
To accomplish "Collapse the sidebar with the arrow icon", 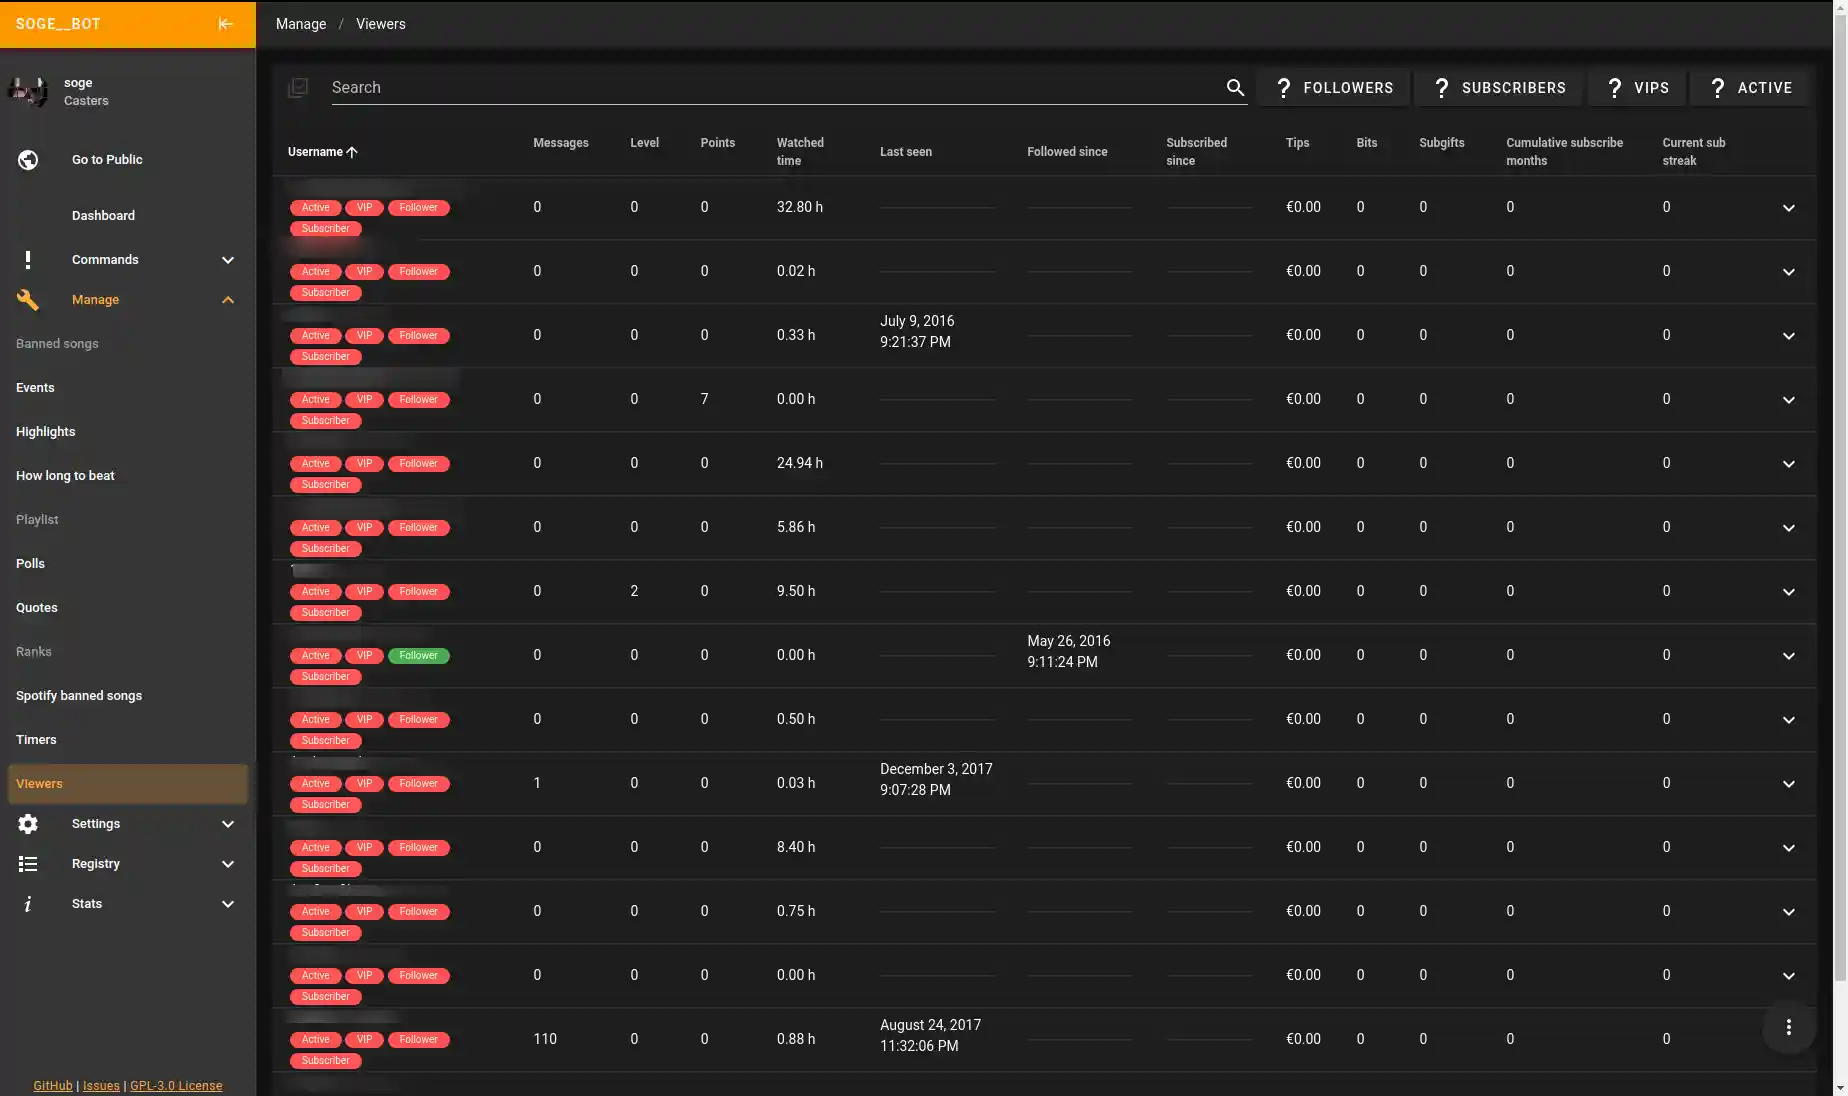I will pos(225,24).
